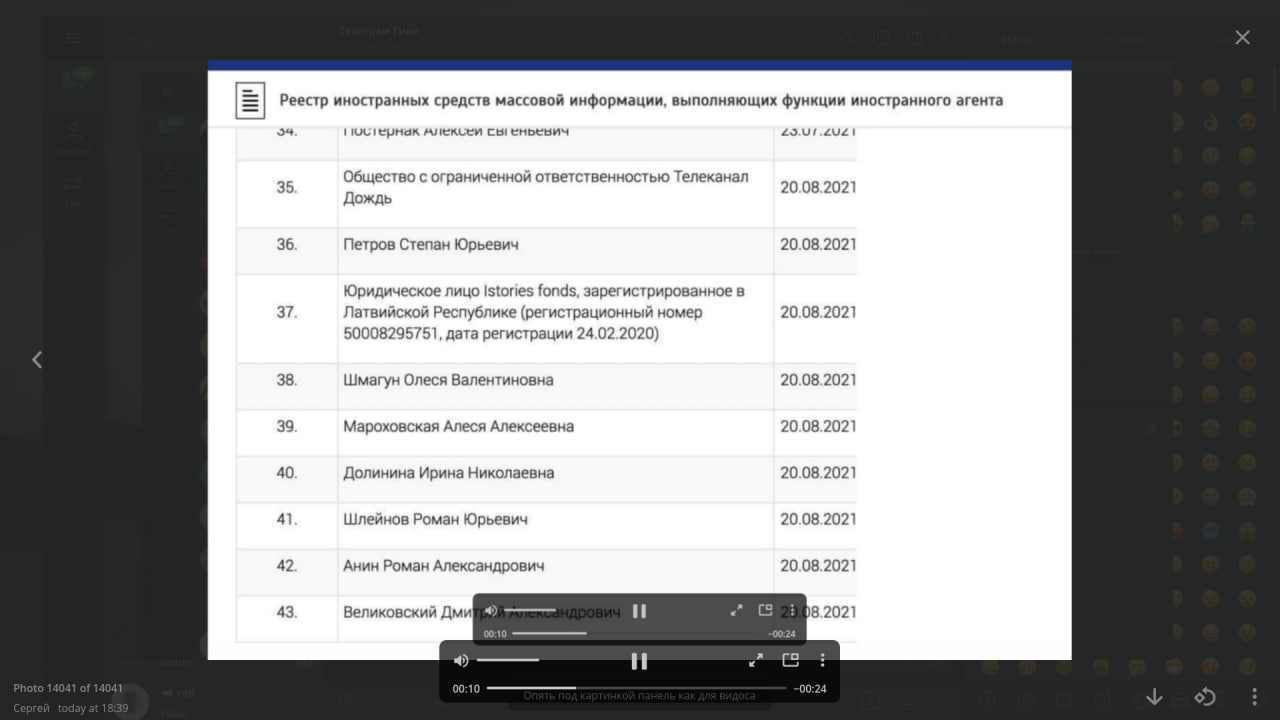Screen dimensions: 1280x720
Task: Click row number 43 in the table
Action: point(287,612)
